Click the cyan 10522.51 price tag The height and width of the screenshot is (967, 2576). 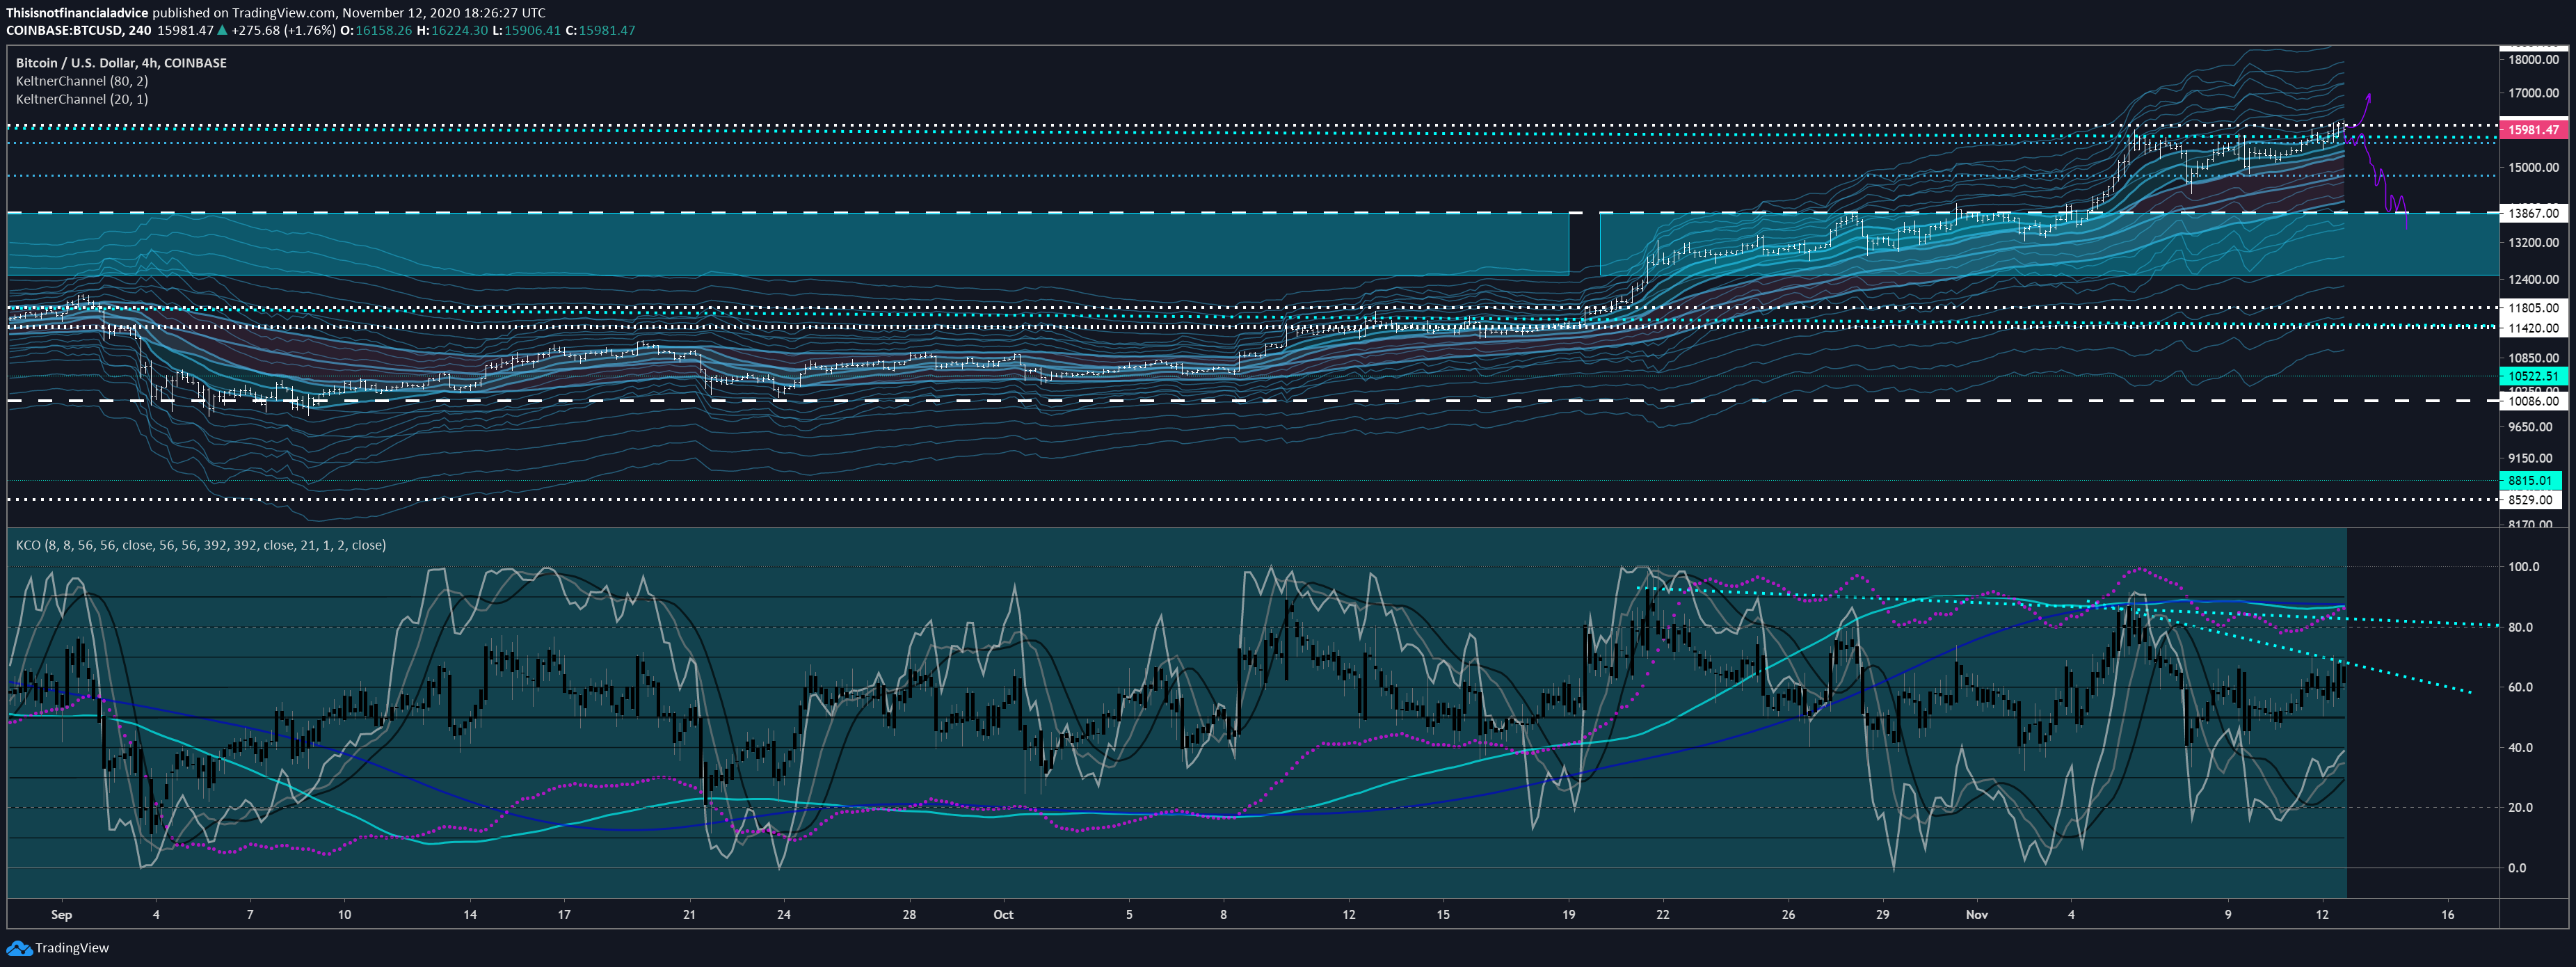coord(2533,376)
